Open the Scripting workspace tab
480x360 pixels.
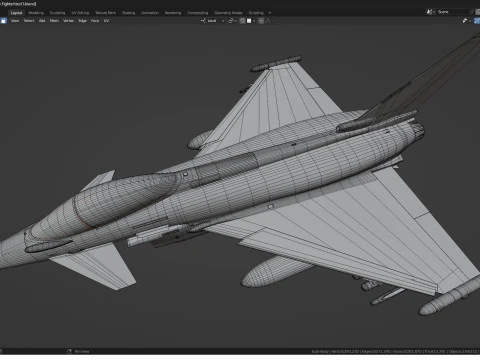256,13
